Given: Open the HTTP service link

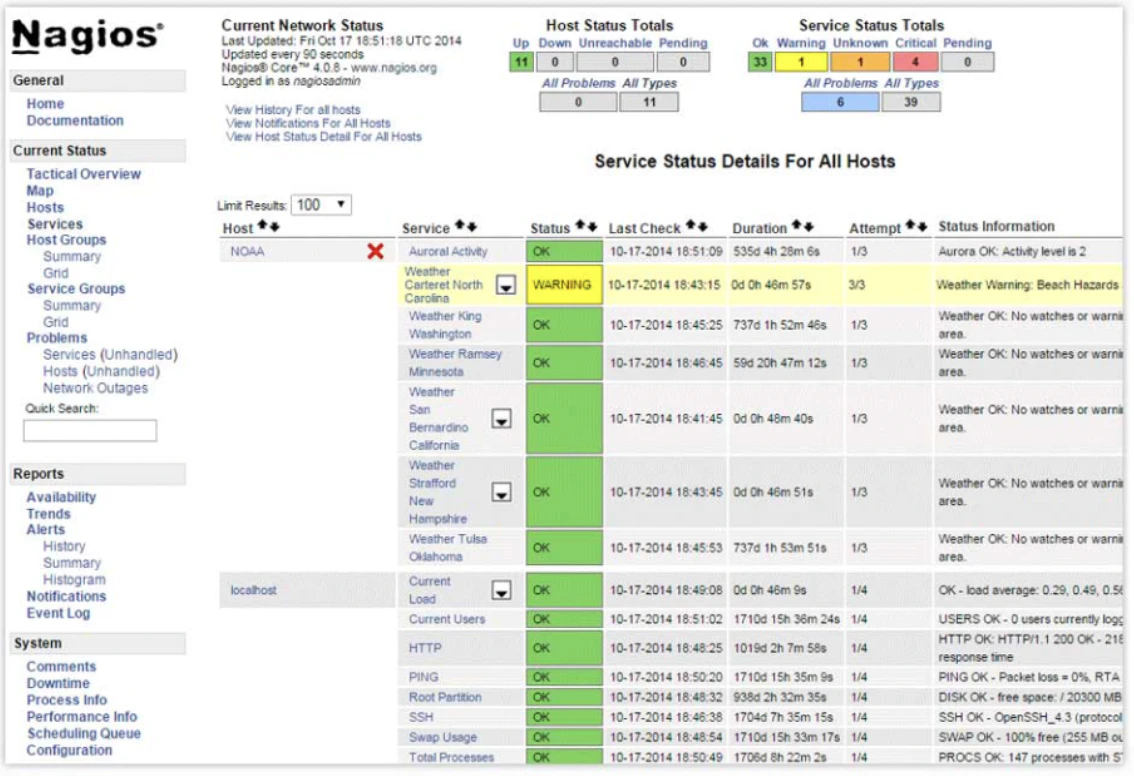Looking at the screenshot, I should pos(425,648).
